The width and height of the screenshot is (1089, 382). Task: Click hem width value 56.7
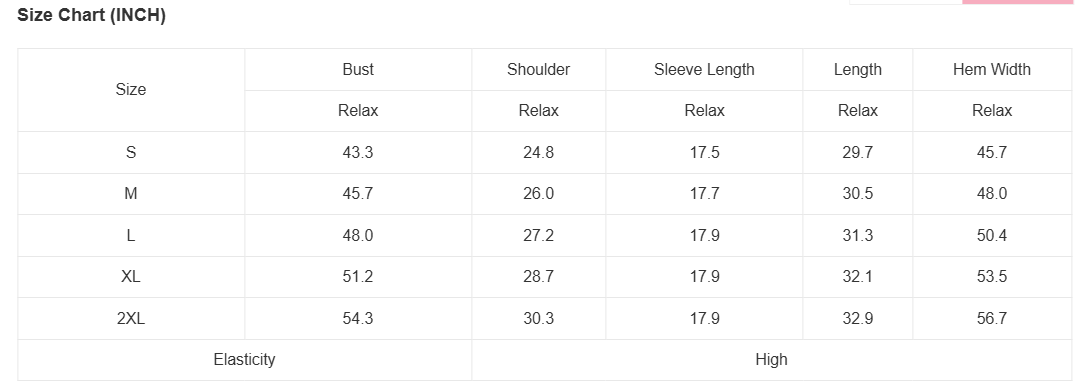(x=992, y=318)
